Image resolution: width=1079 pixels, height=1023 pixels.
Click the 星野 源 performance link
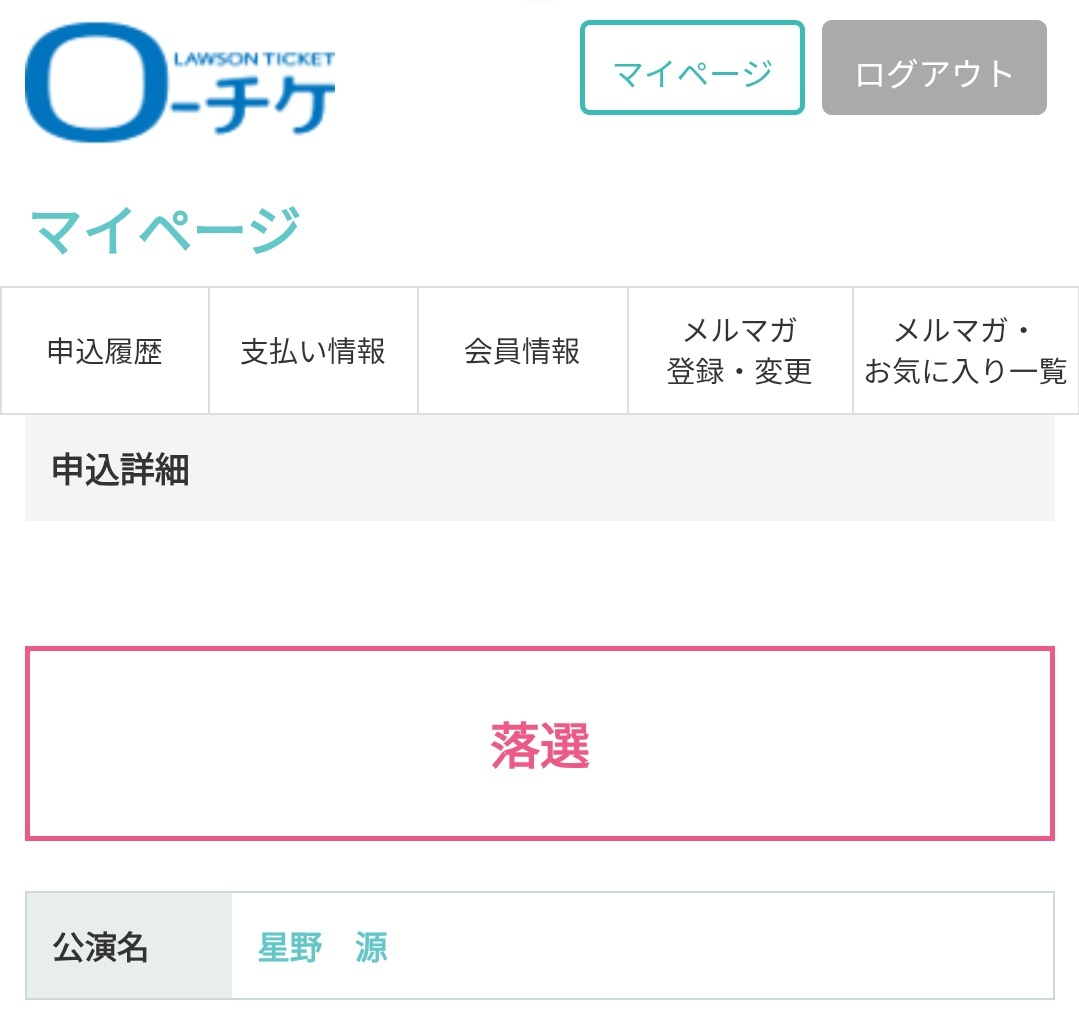323,947
